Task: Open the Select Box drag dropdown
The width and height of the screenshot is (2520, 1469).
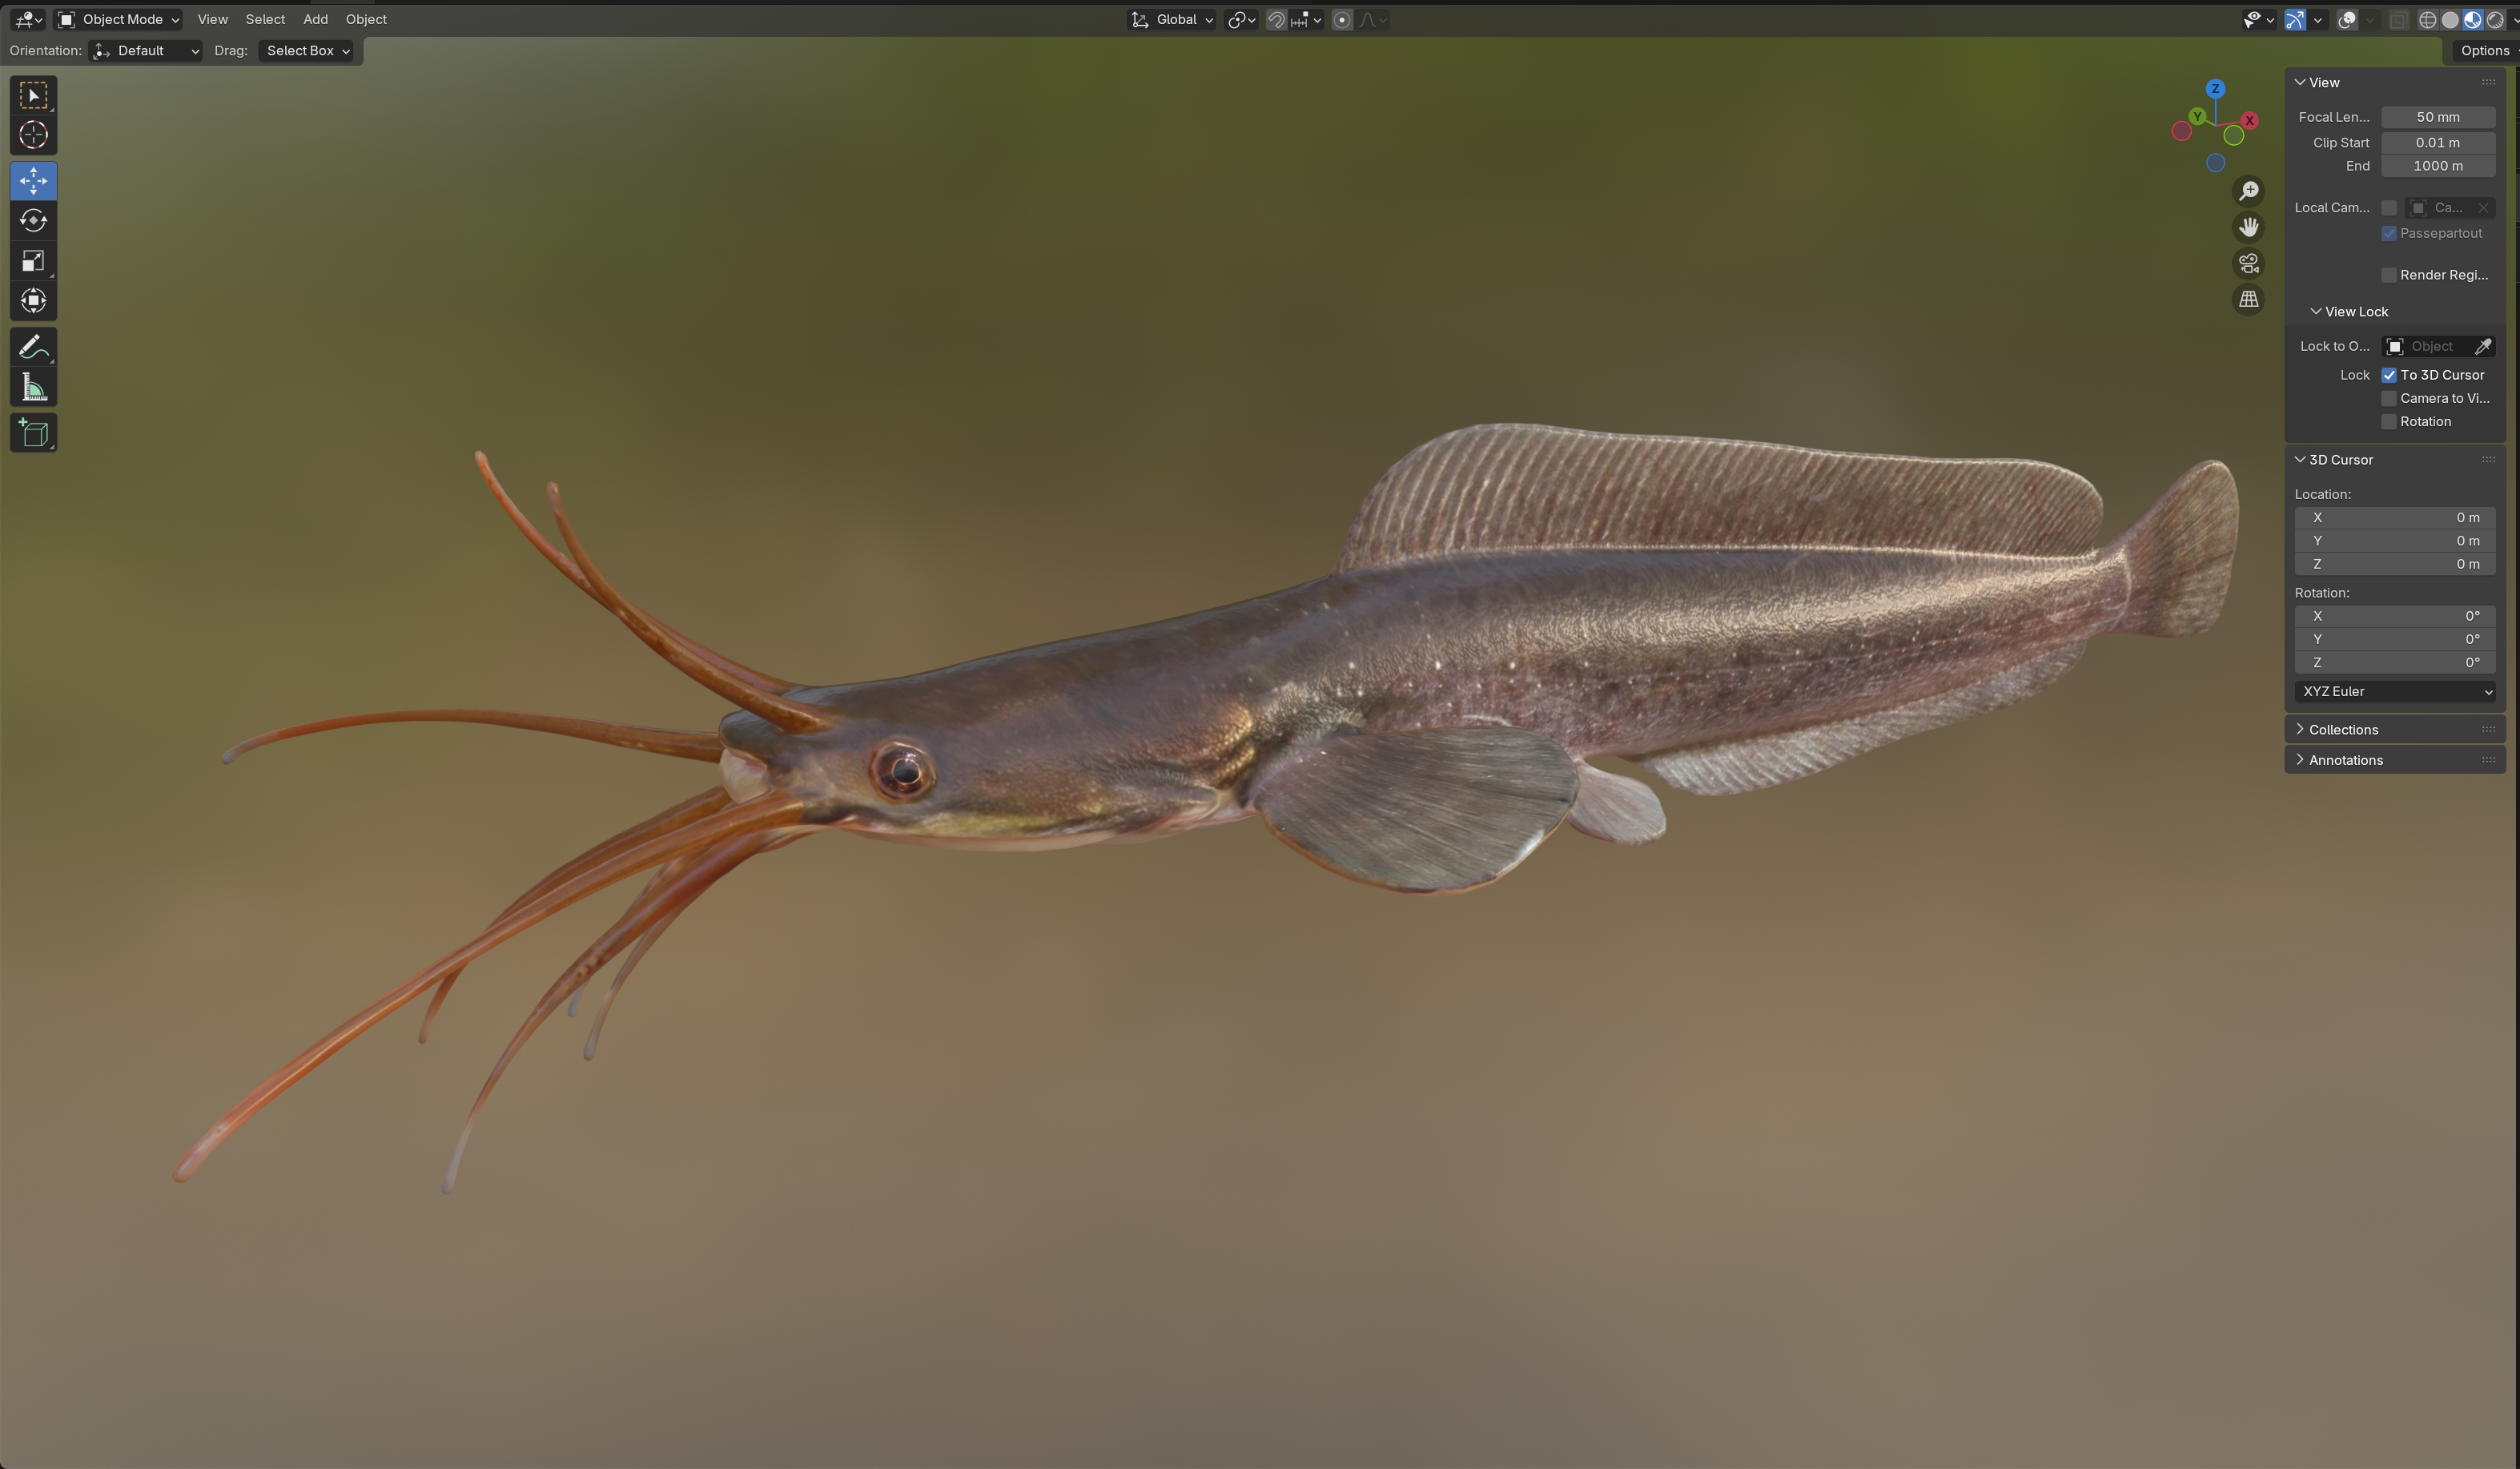Action: (307, 50)
